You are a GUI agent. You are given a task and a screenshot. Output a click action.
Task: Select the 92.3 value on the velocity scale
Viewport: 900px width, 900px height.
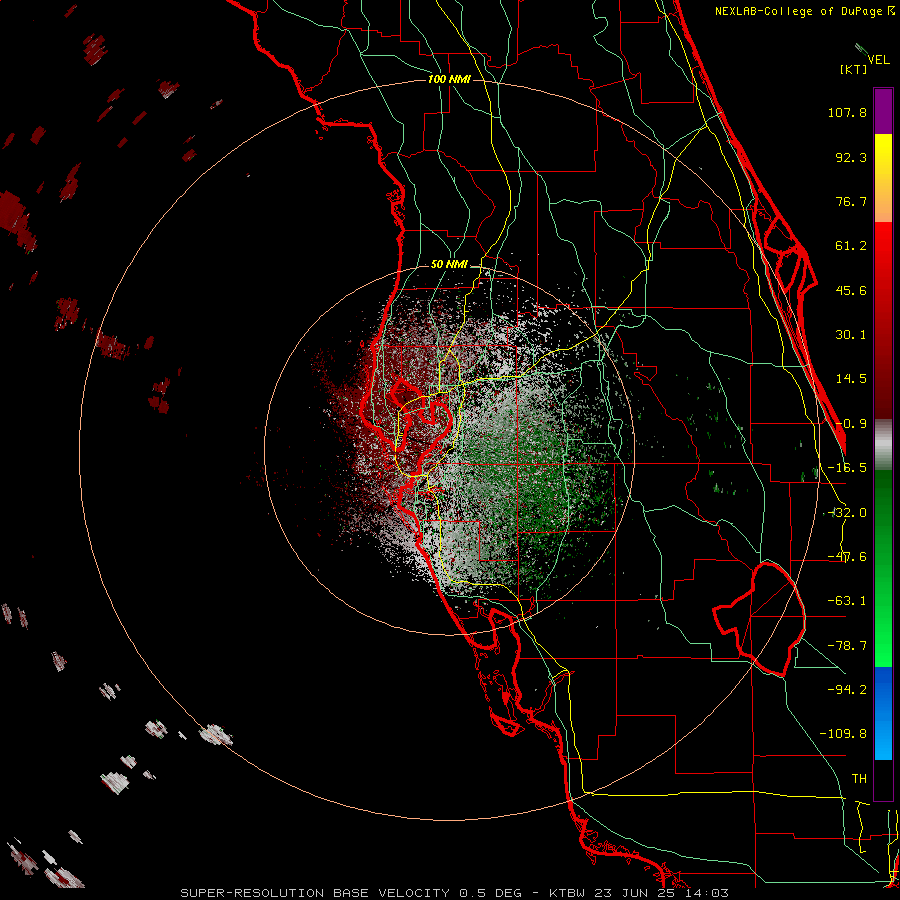point(851,157)
